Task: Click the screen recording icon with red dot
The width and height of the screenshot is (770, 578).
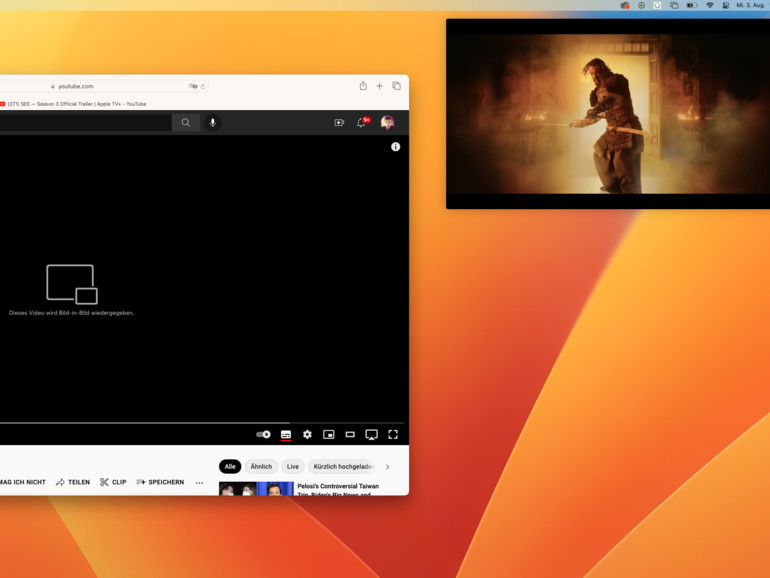Action: click(x=625, y=5)
